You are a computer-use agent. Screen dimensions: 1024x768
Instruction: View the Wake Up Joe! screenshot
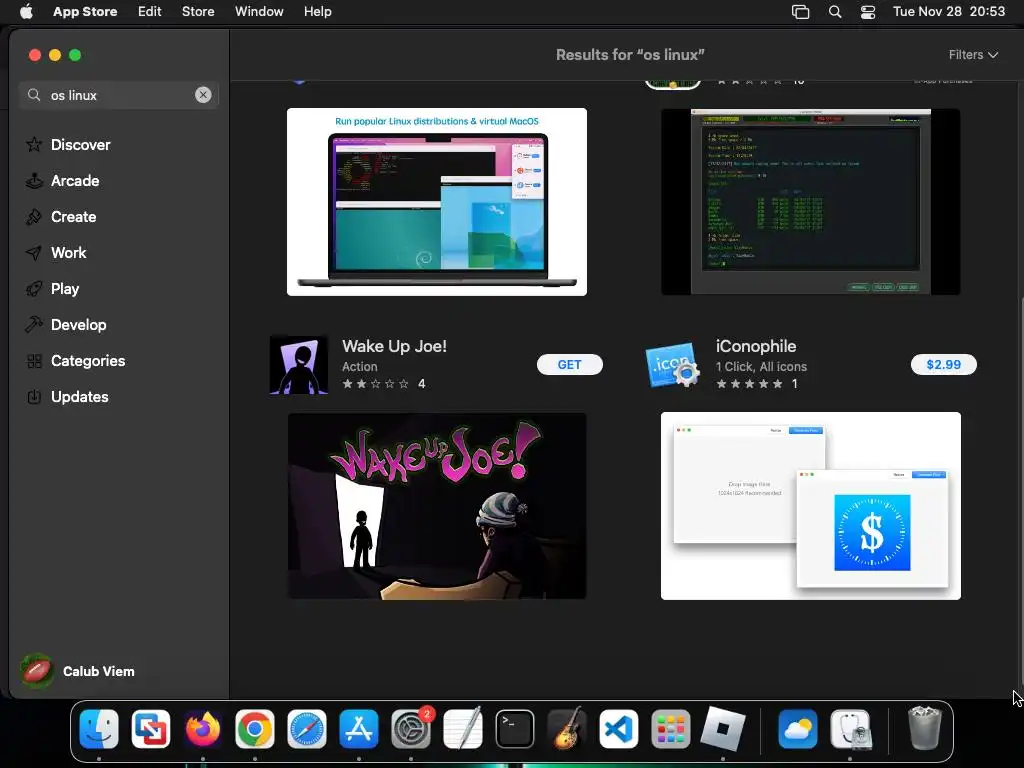437,505
